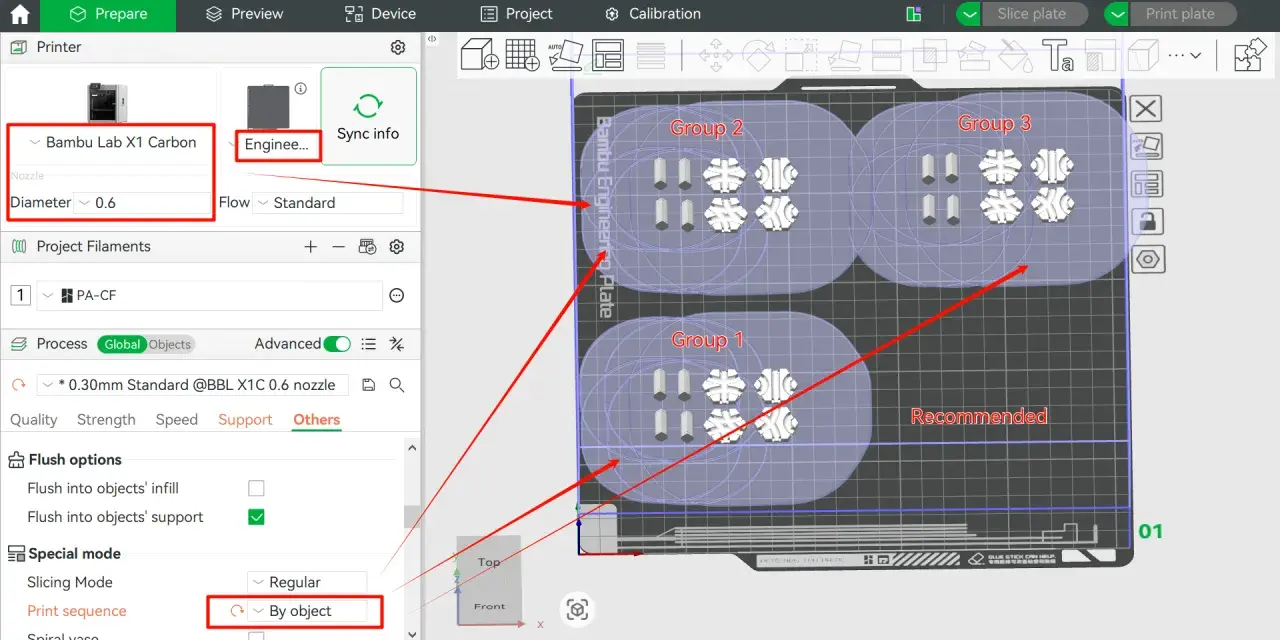Screen dimensions: 1280x640
Task: Switch to the Preview tab
Action: click(245, 14)
